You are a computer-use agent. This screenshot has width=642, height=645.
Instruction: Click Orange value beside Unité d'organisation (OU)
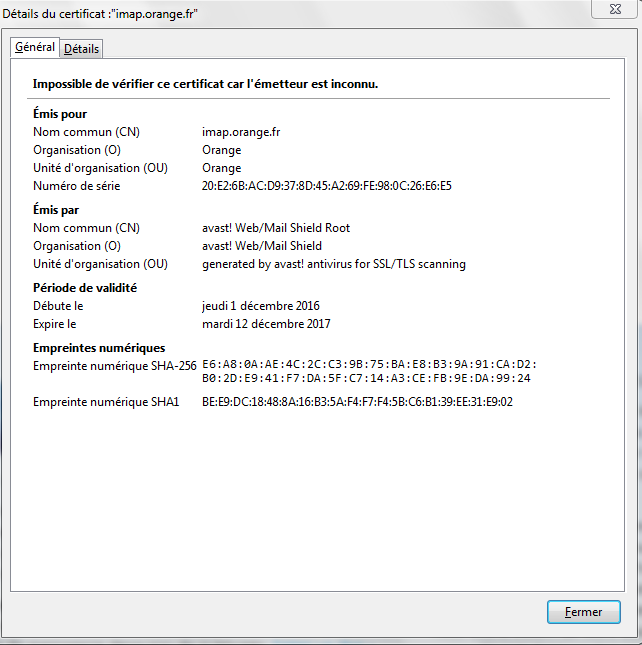click(x=222, y=168)
